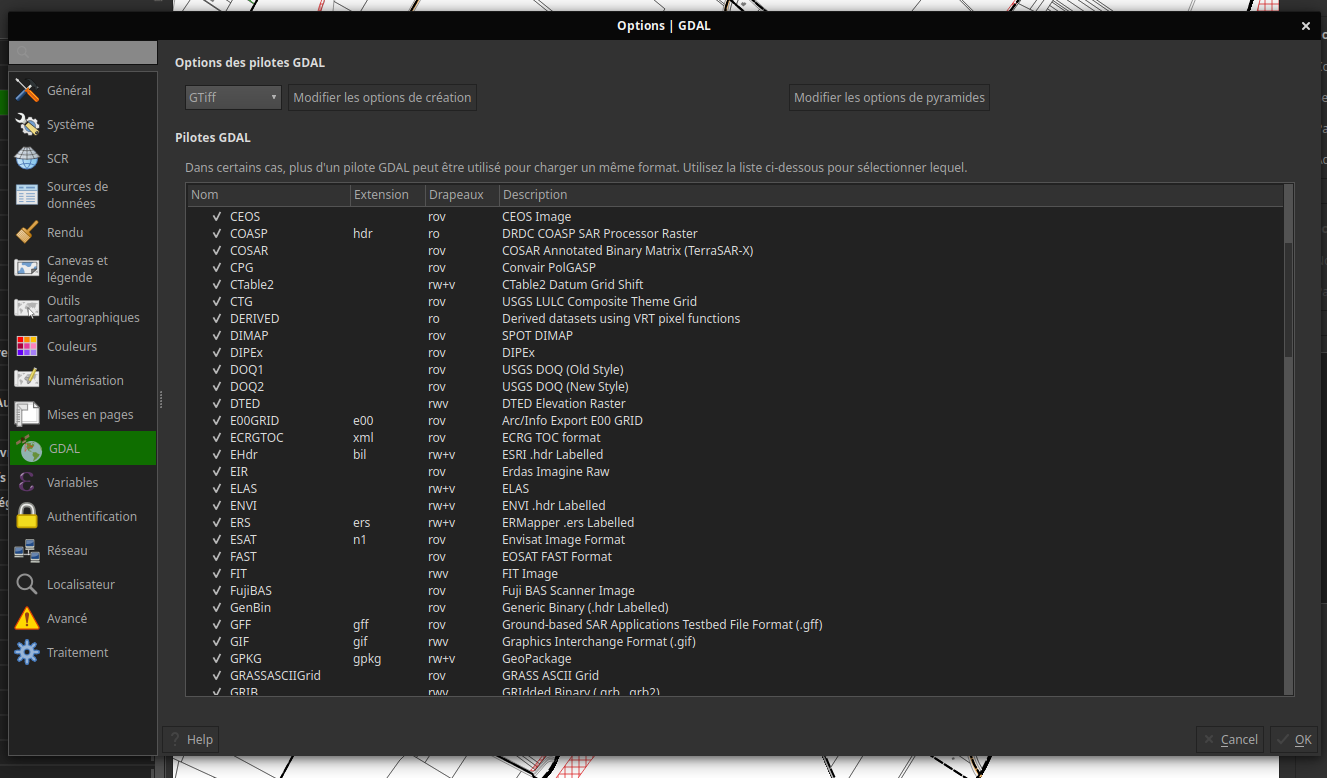Confirm with the OK button
Viewport: 1327px width, 778px height.
click(x=1294, y=739)
